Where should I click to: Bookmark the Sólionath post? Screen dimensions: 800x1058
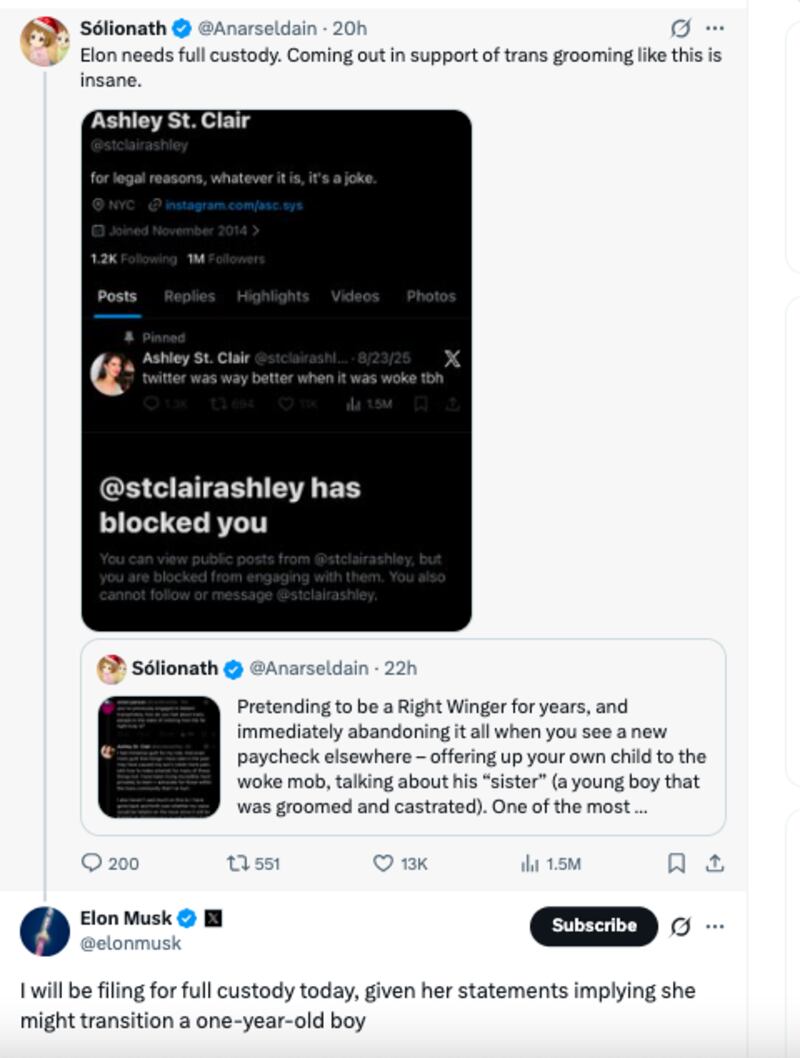[676, 863]
